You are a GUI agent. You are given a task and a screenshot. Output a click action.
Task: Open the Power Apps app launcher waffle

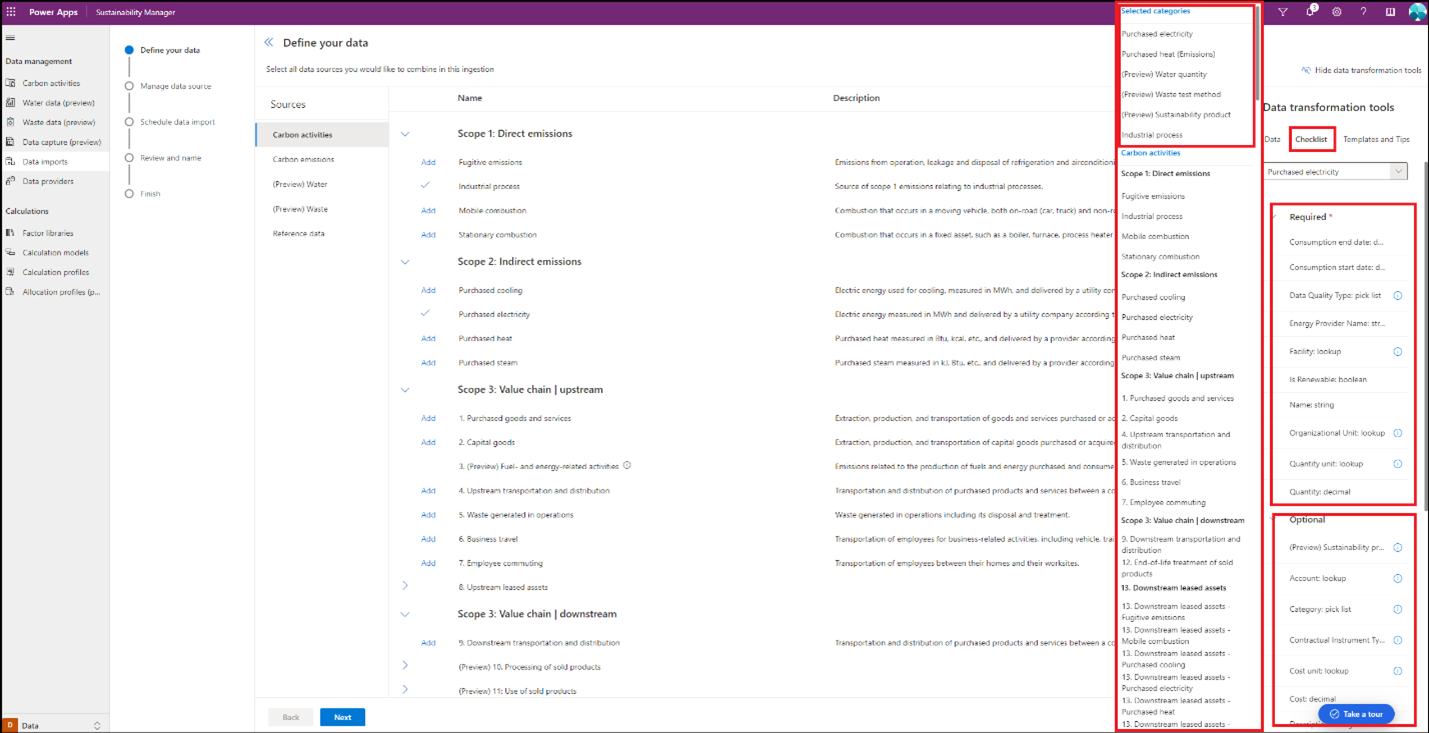tap(11, 12)
